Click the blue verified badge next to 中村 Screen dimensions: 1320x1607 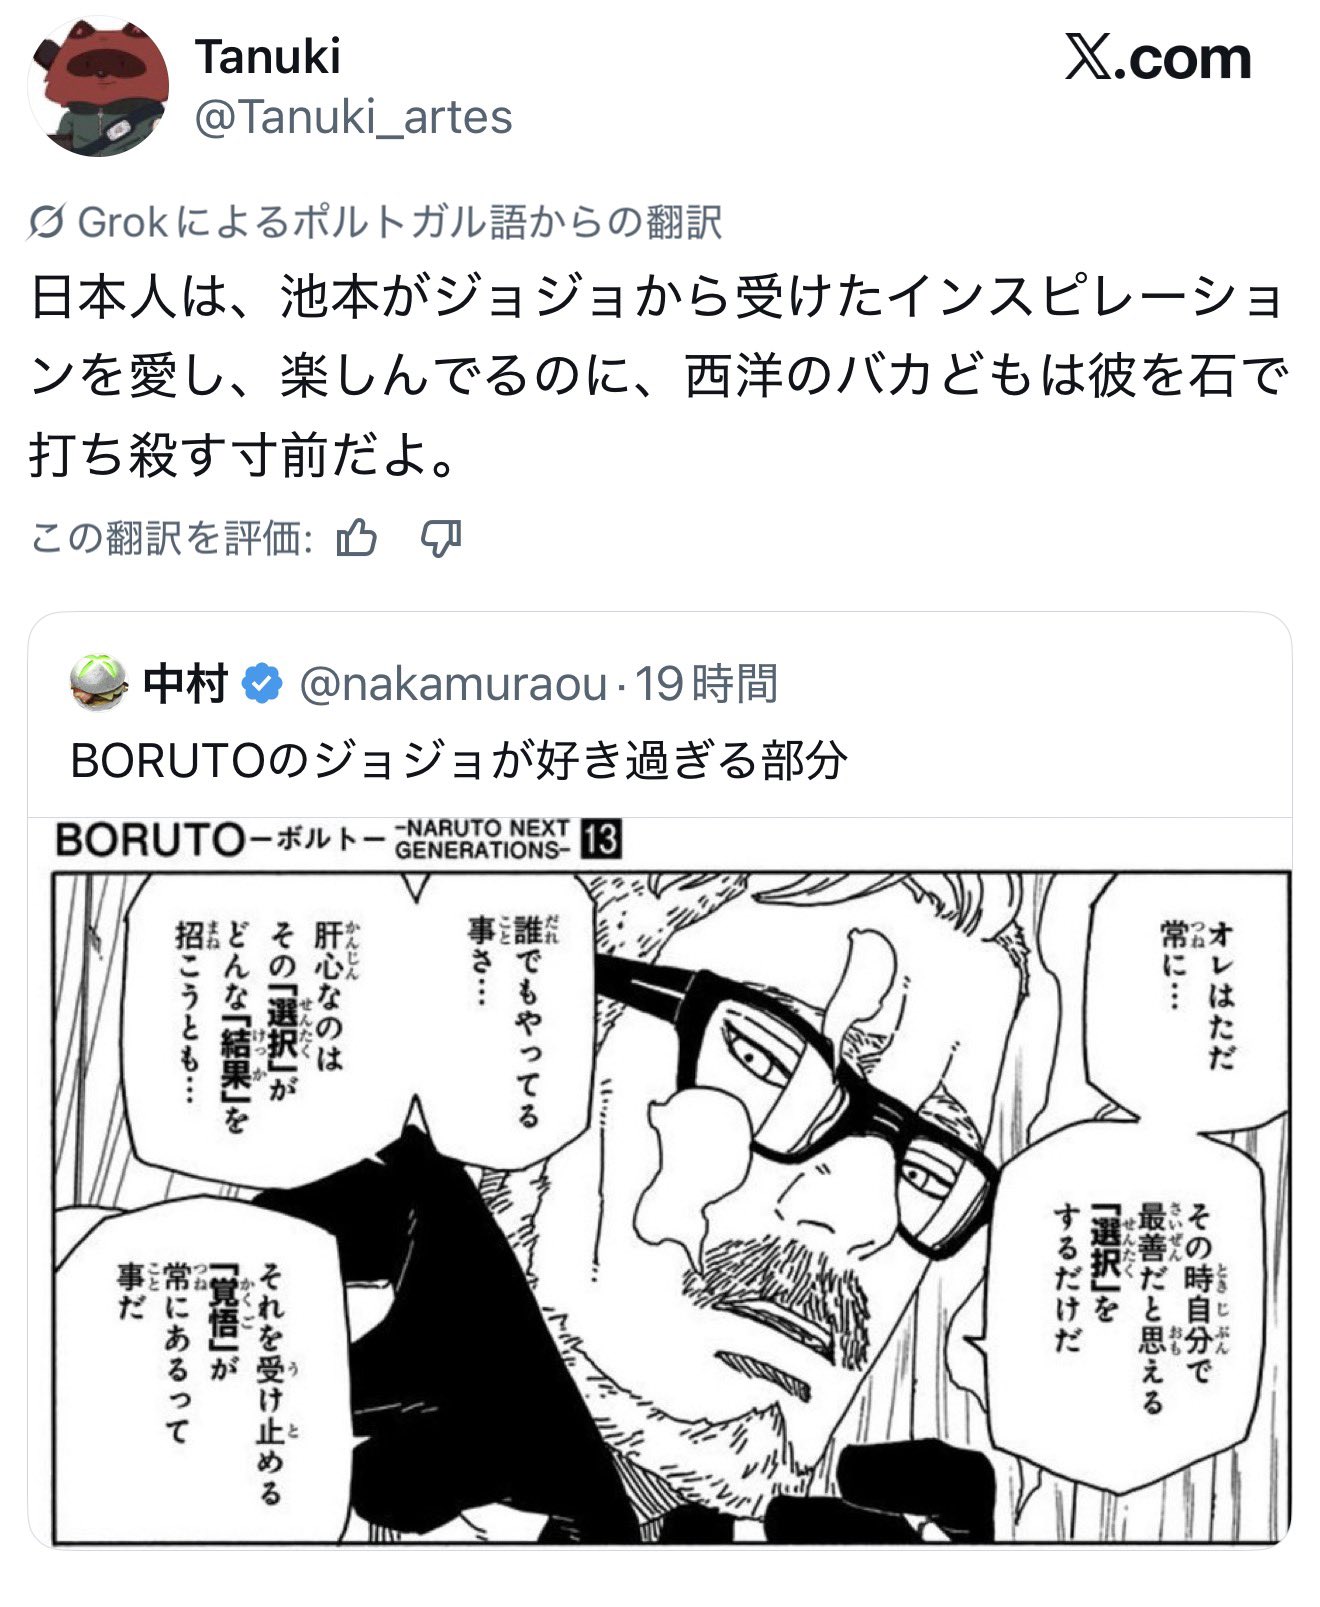(x=263, y=684)
